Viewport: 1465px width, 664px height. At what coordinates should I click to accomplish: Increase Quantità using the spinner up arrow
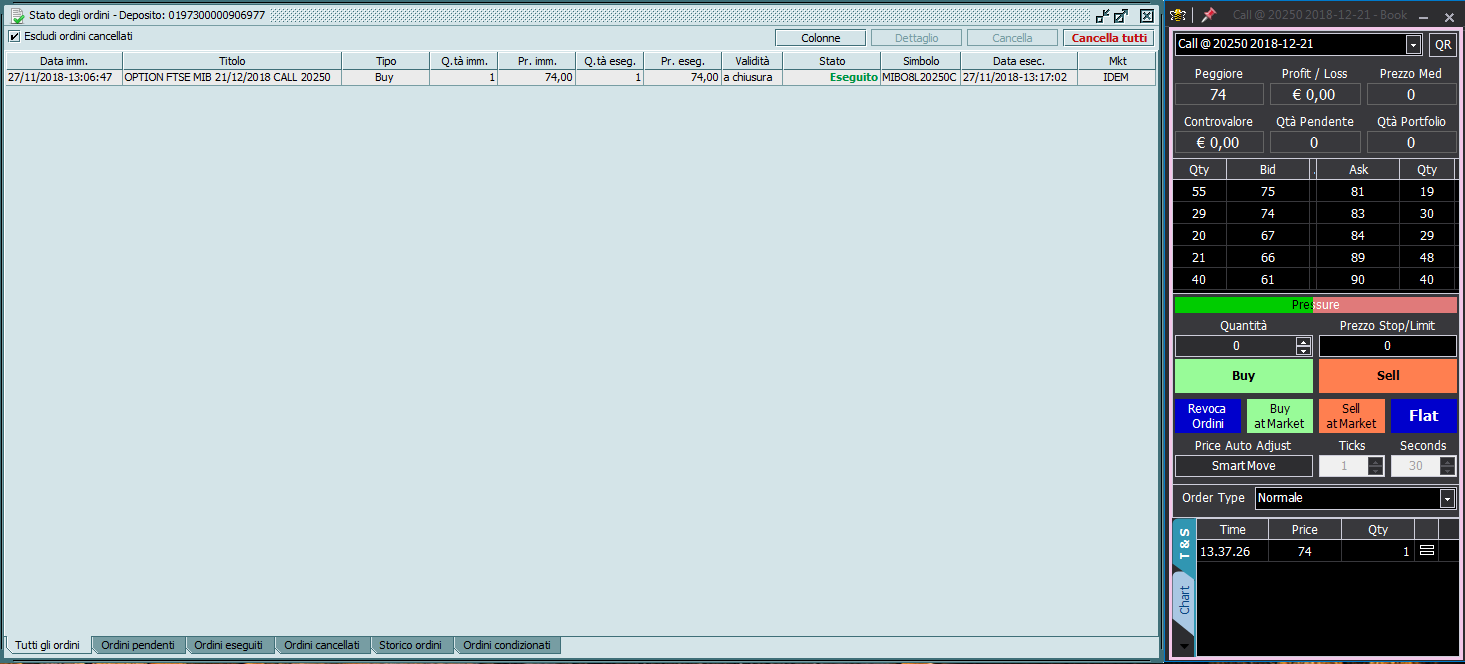(1303, 342)
